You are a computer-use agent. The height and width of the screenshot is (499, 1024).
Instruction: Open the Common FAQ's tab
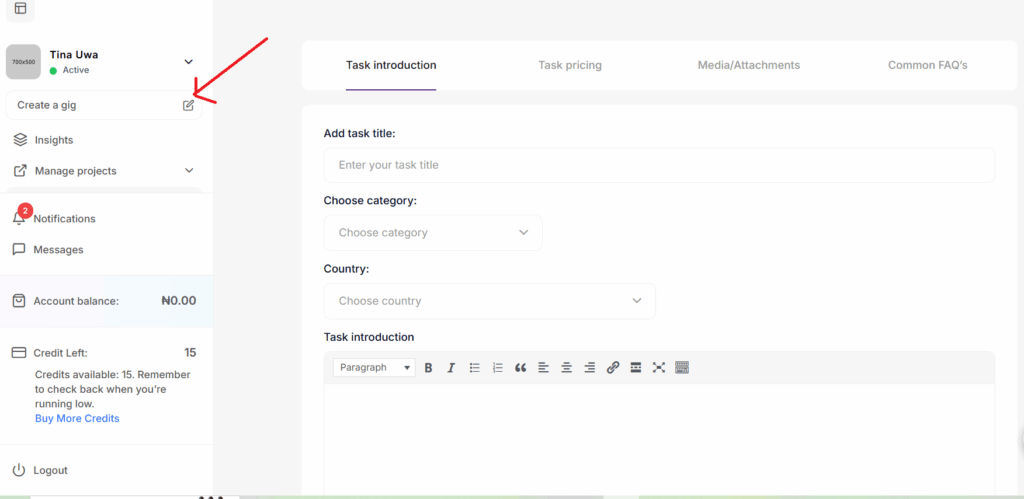pyautogui.click(x=927, y=65)
